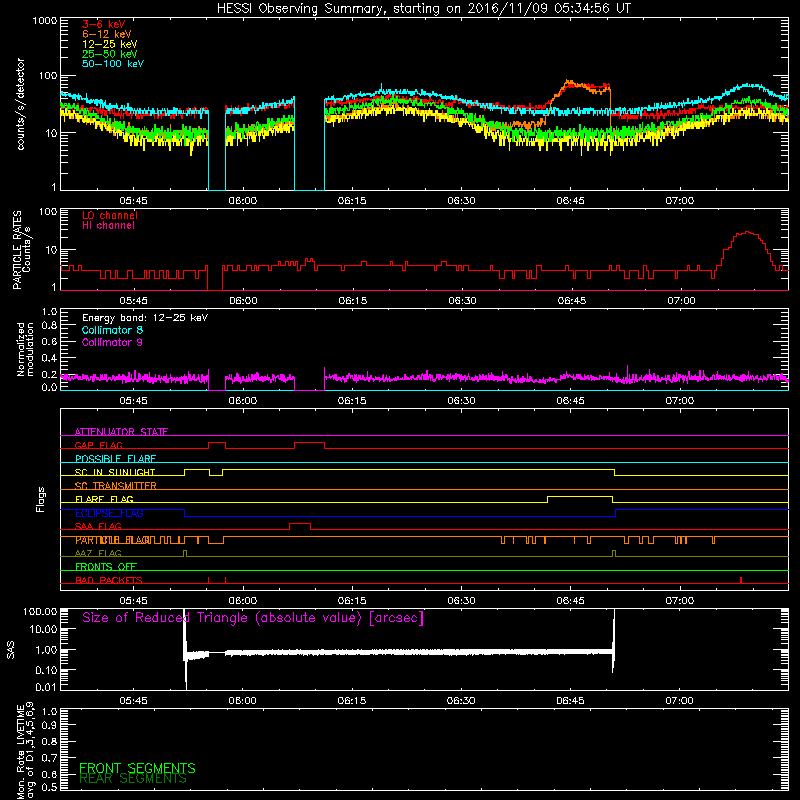Click the SAA FLAG raised step near 06:08
The height and width of the screenshot is (800, 800).
point(300,524)
